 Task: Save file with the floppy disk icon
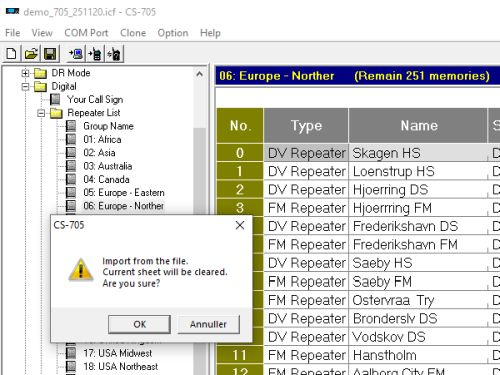tap(50, 54)
